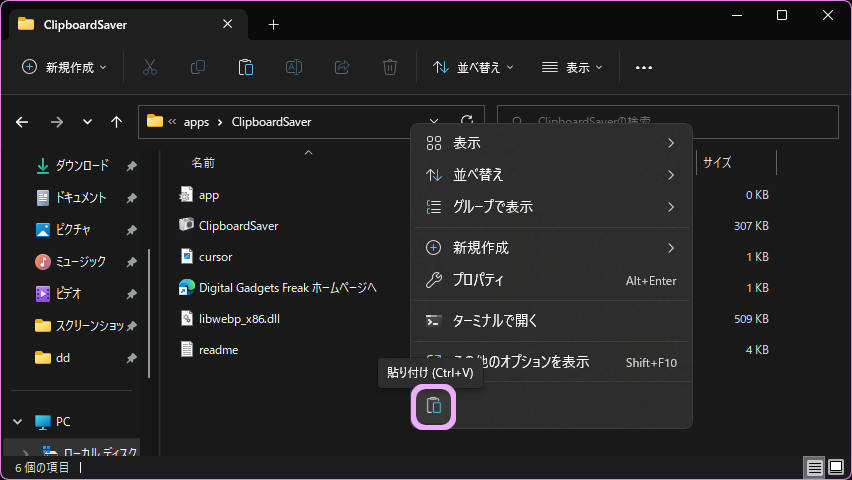Open the 表示 view dropdown in toolbar
852x480 pixels.
pyautogui.click(x=572, y=67)
